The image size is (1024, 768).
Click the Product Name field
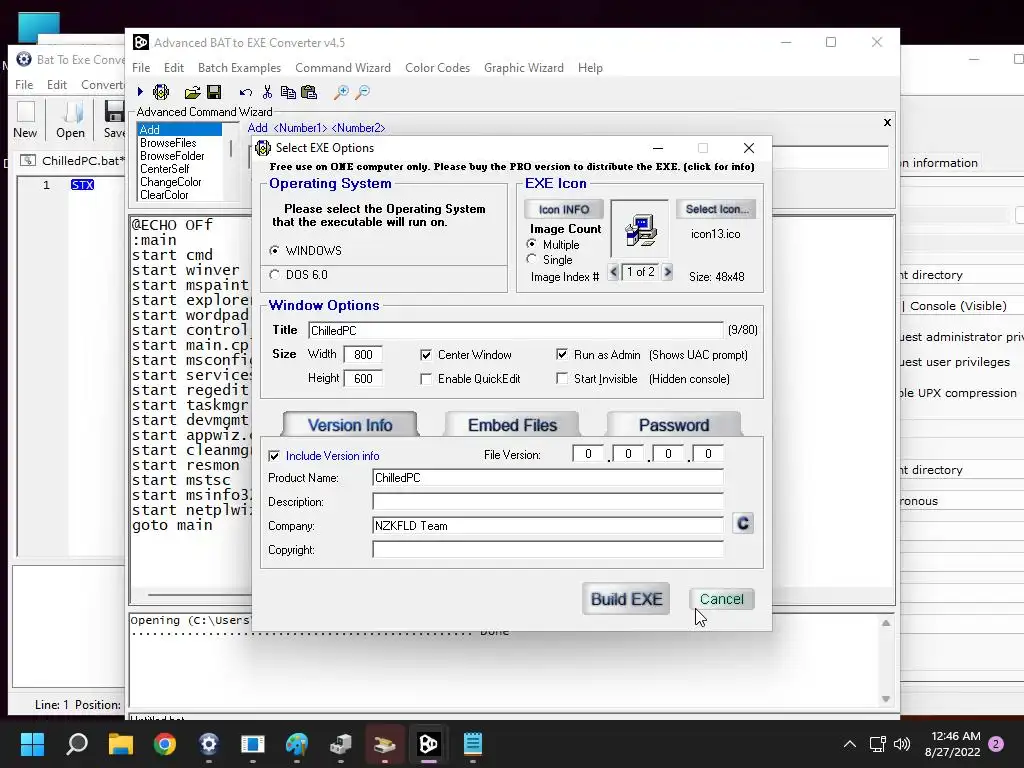pos(548,478)
